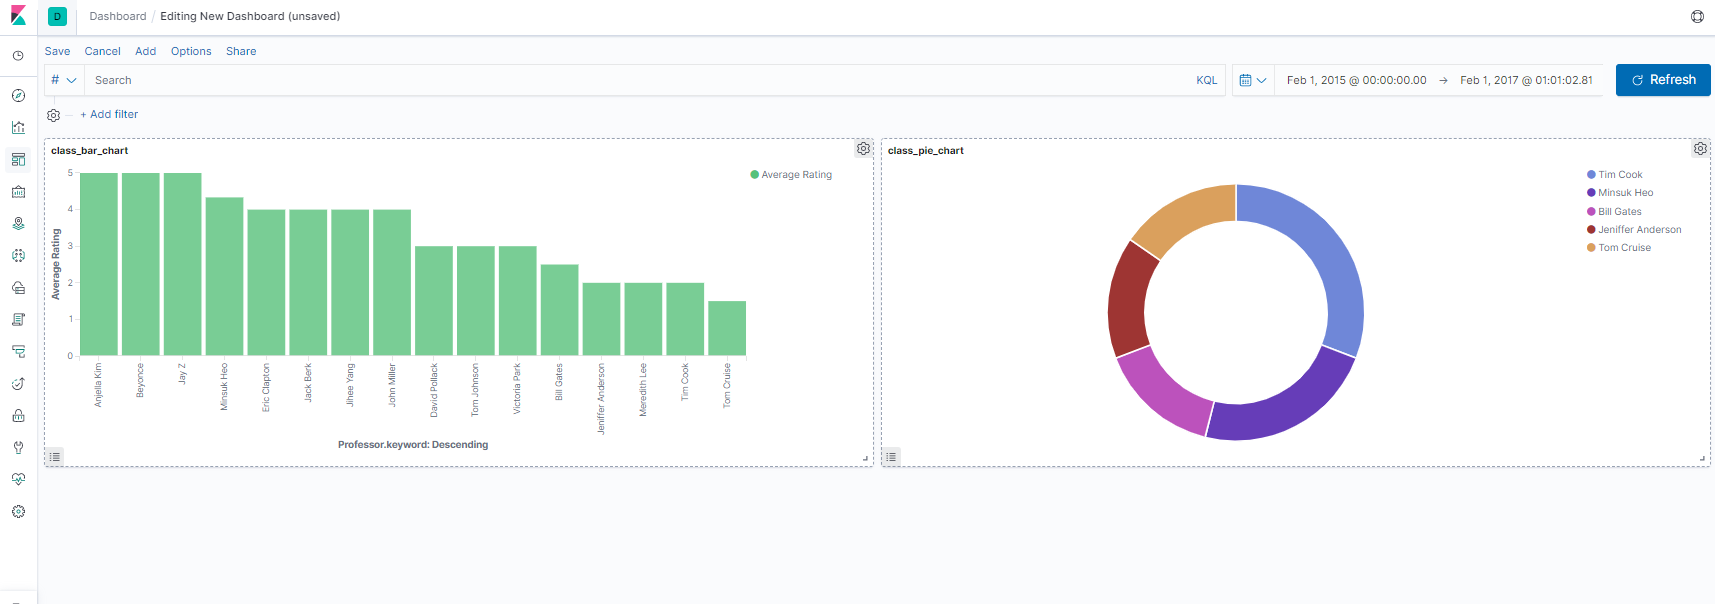The image size is (1715, 604).
Task: Open Canvas from the side navigation
Action: click(18, 192)
